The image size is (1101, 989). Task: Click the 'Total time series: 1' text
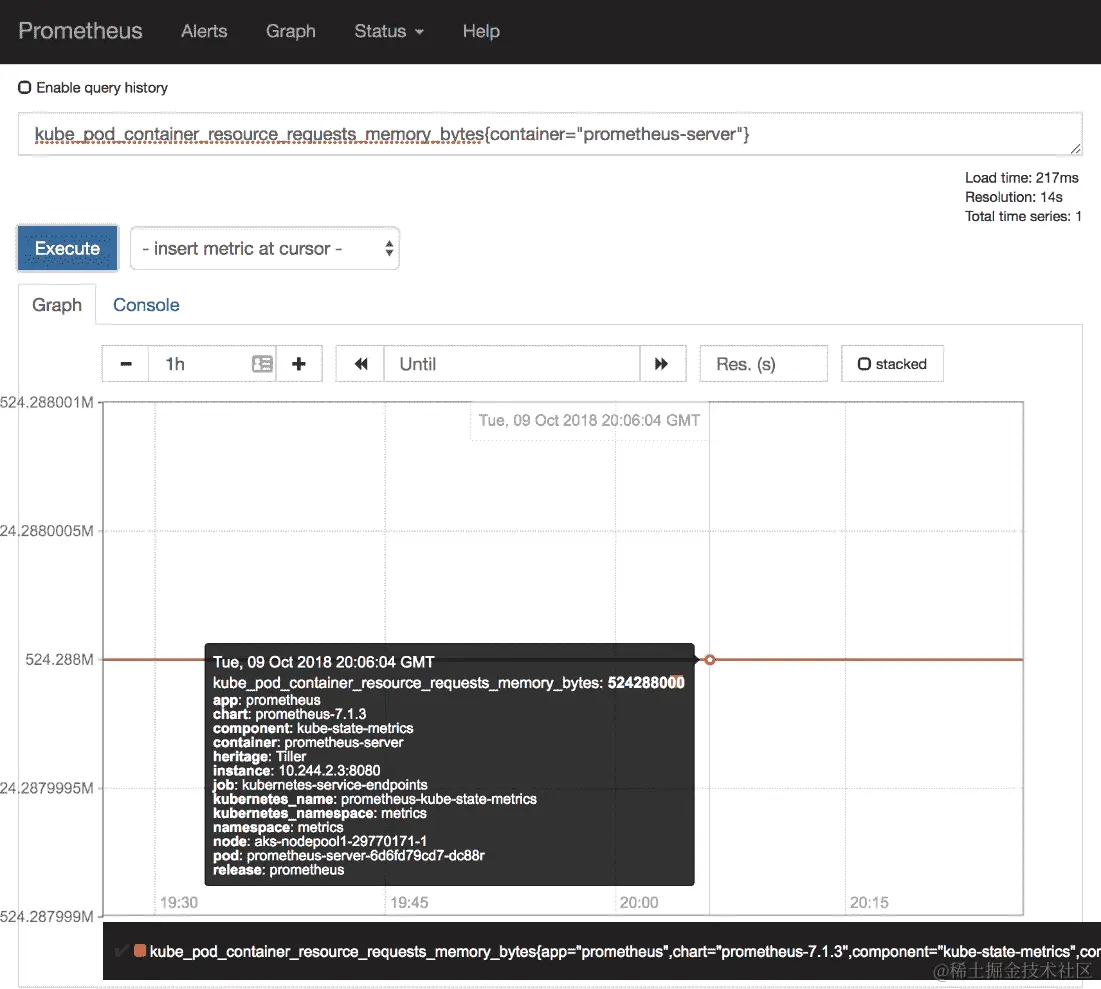[x=1023, y=216]
